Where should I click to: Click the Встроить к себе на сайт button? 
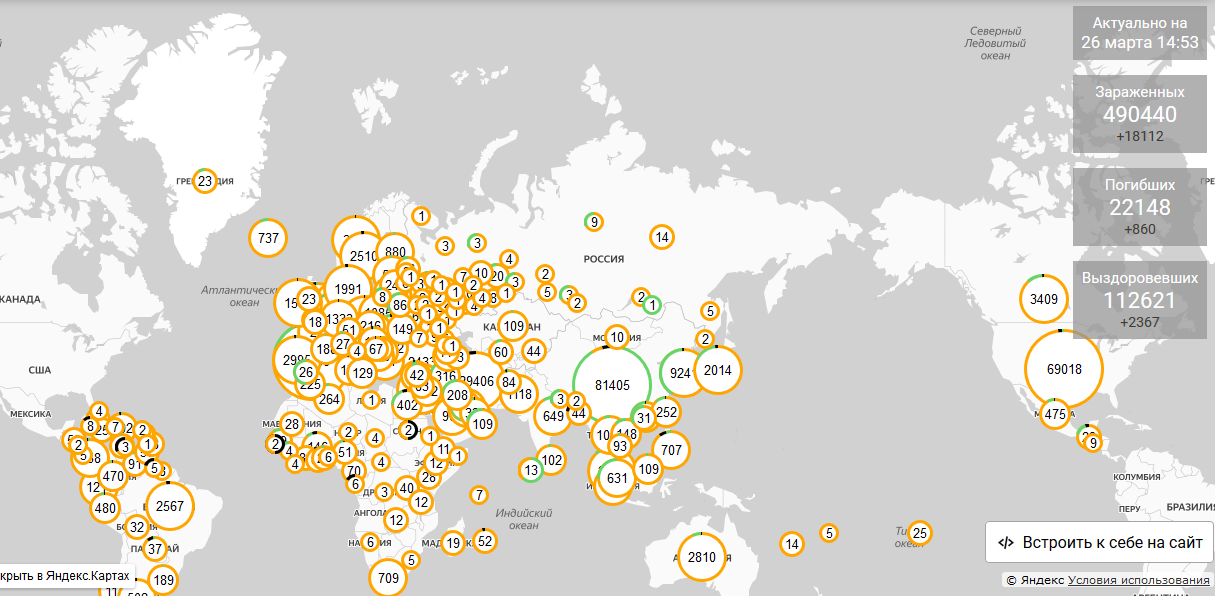1099,542
